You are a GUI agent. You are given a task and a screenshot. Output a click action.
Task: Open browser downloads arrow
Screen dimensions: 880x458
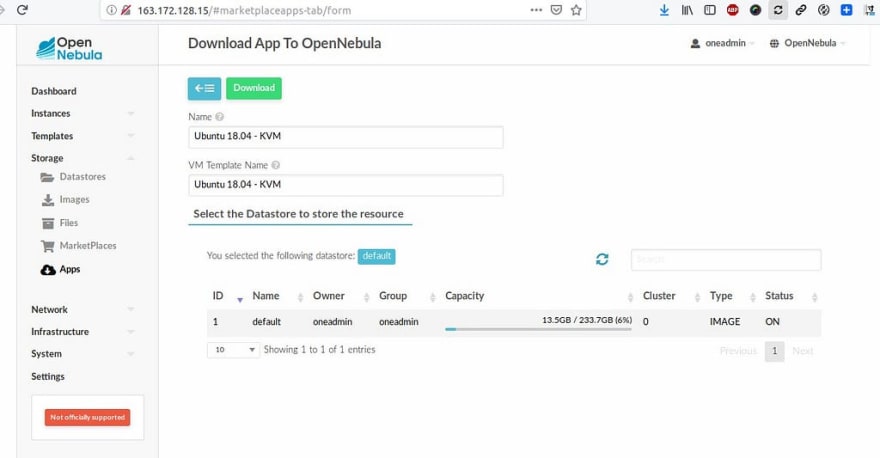click(x=664, y=10)
